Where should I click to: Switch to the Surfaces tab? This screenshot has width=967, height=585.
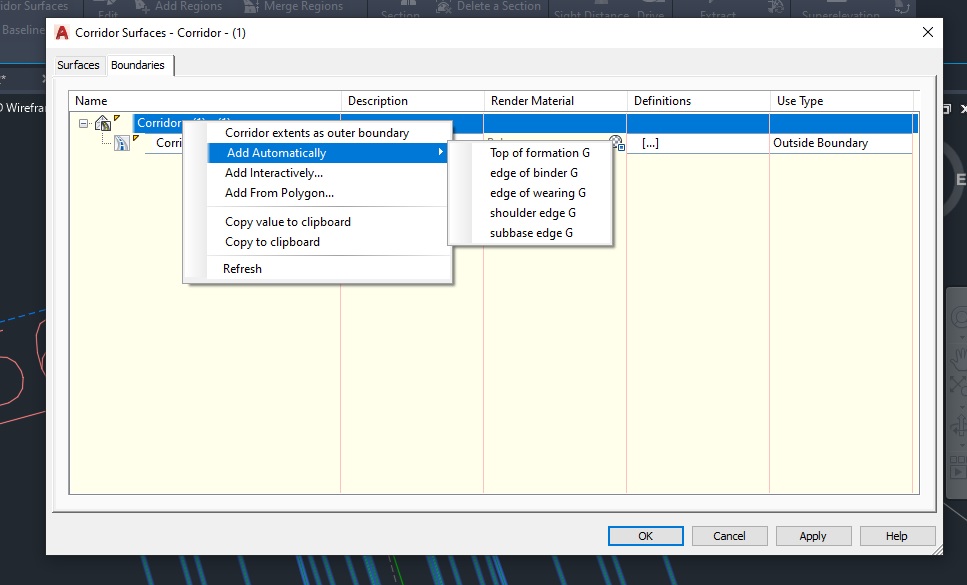point(78,64)
